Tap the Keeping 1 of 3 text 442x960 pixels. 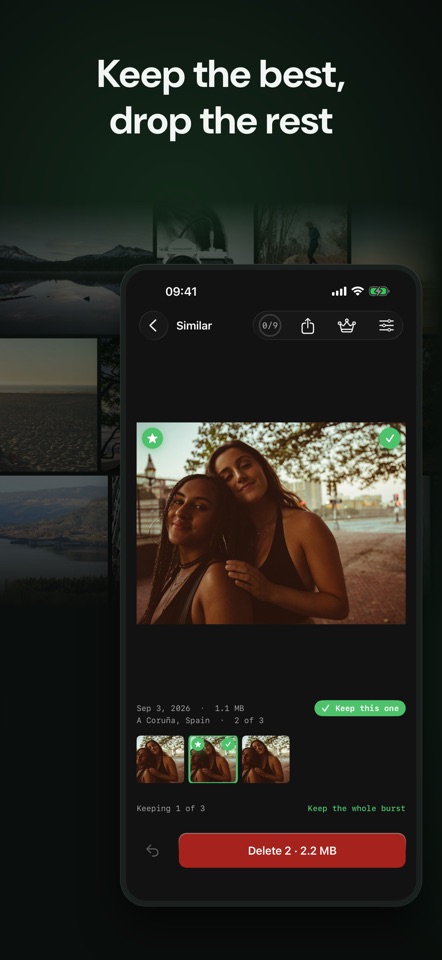pyautogui.click(x=171, y=808)
